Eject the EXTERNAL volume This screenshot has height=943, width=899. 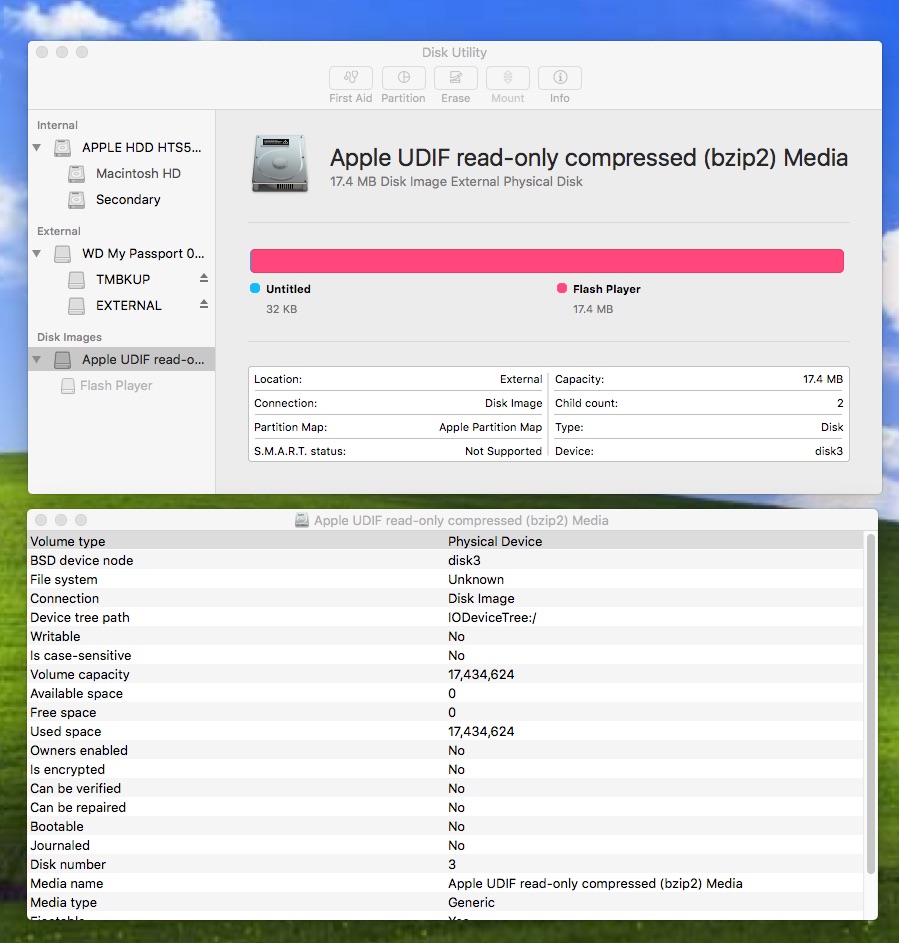coord(204,304)
